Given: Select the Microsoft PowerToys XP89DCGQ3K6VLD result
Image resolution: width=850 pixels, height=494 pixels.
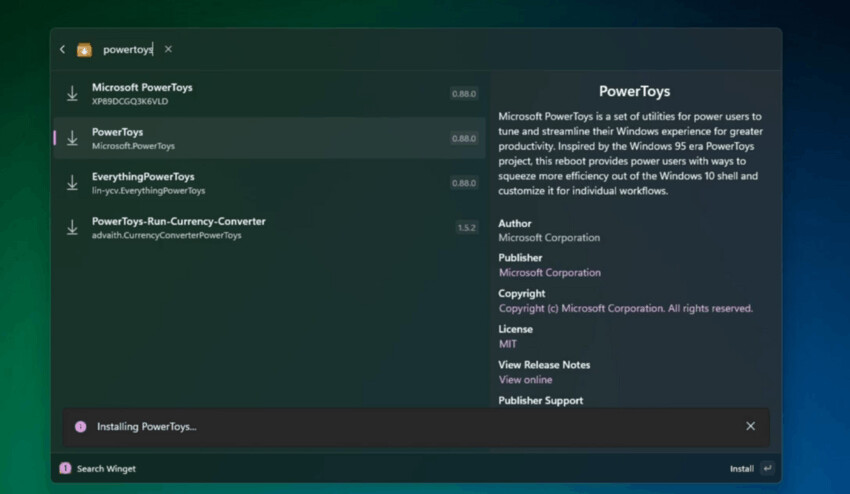Looking at the screenshot, I should [269, 94].
